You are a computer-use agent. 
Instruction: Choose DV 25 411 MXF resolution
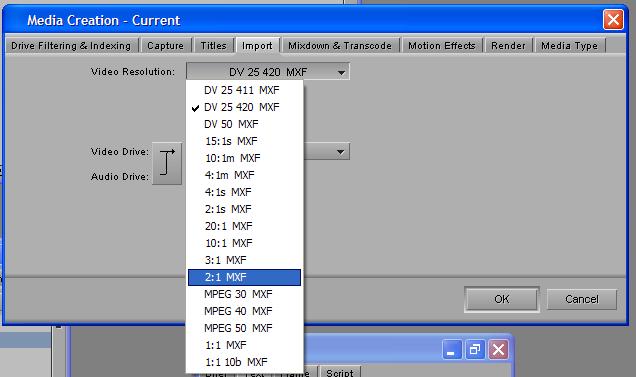244,90
